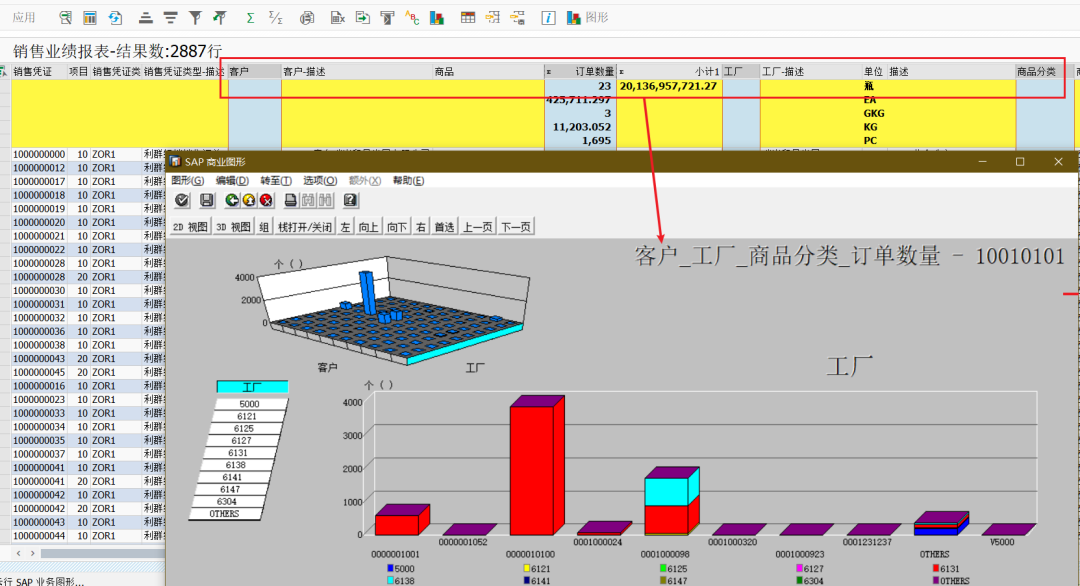
Task: Click the export file icon with green arrow
Action: [362, 18]
